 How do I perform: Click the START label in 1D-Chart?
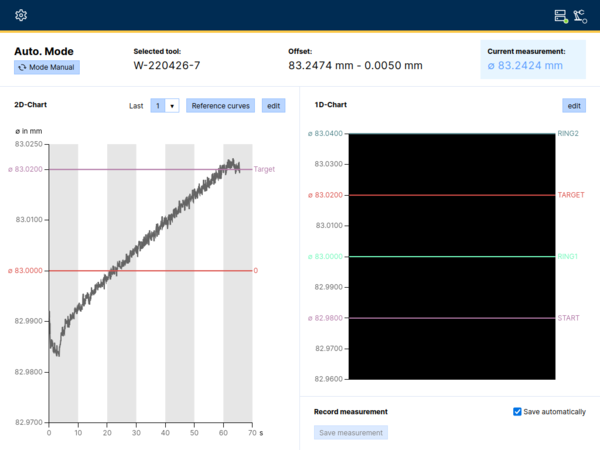click(568, 318)
